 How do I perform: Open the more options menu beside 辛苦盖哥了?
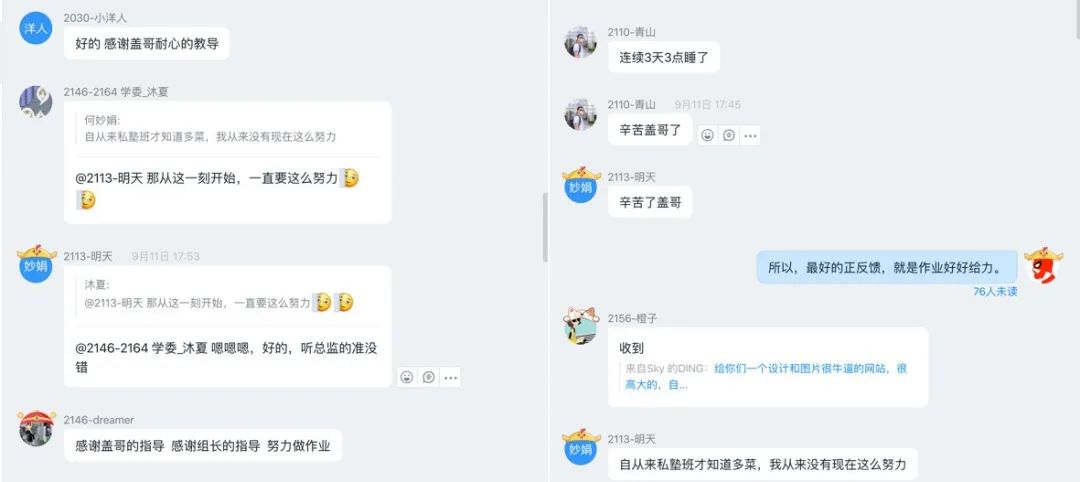point(750,135)
